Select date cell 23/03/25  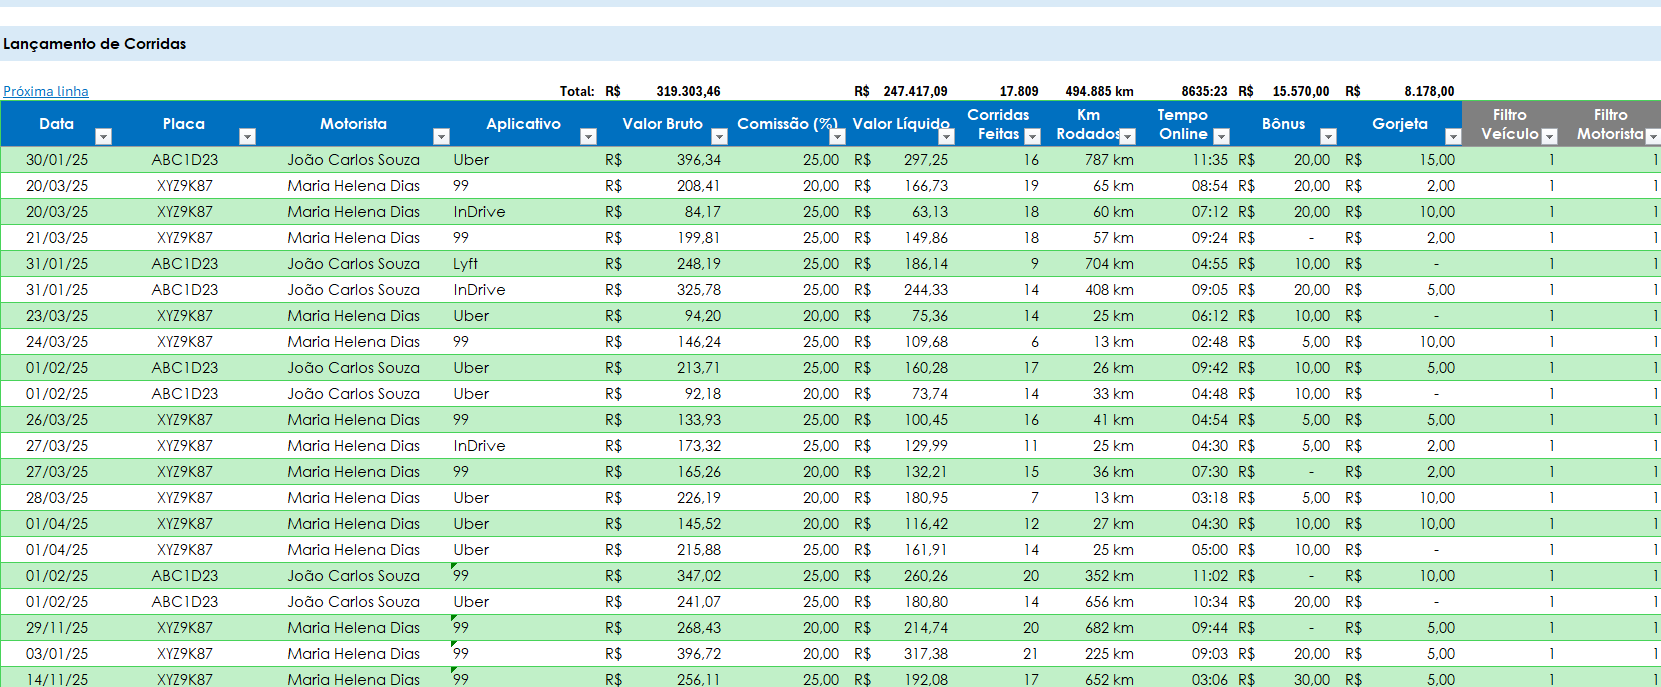coord(57,316)
